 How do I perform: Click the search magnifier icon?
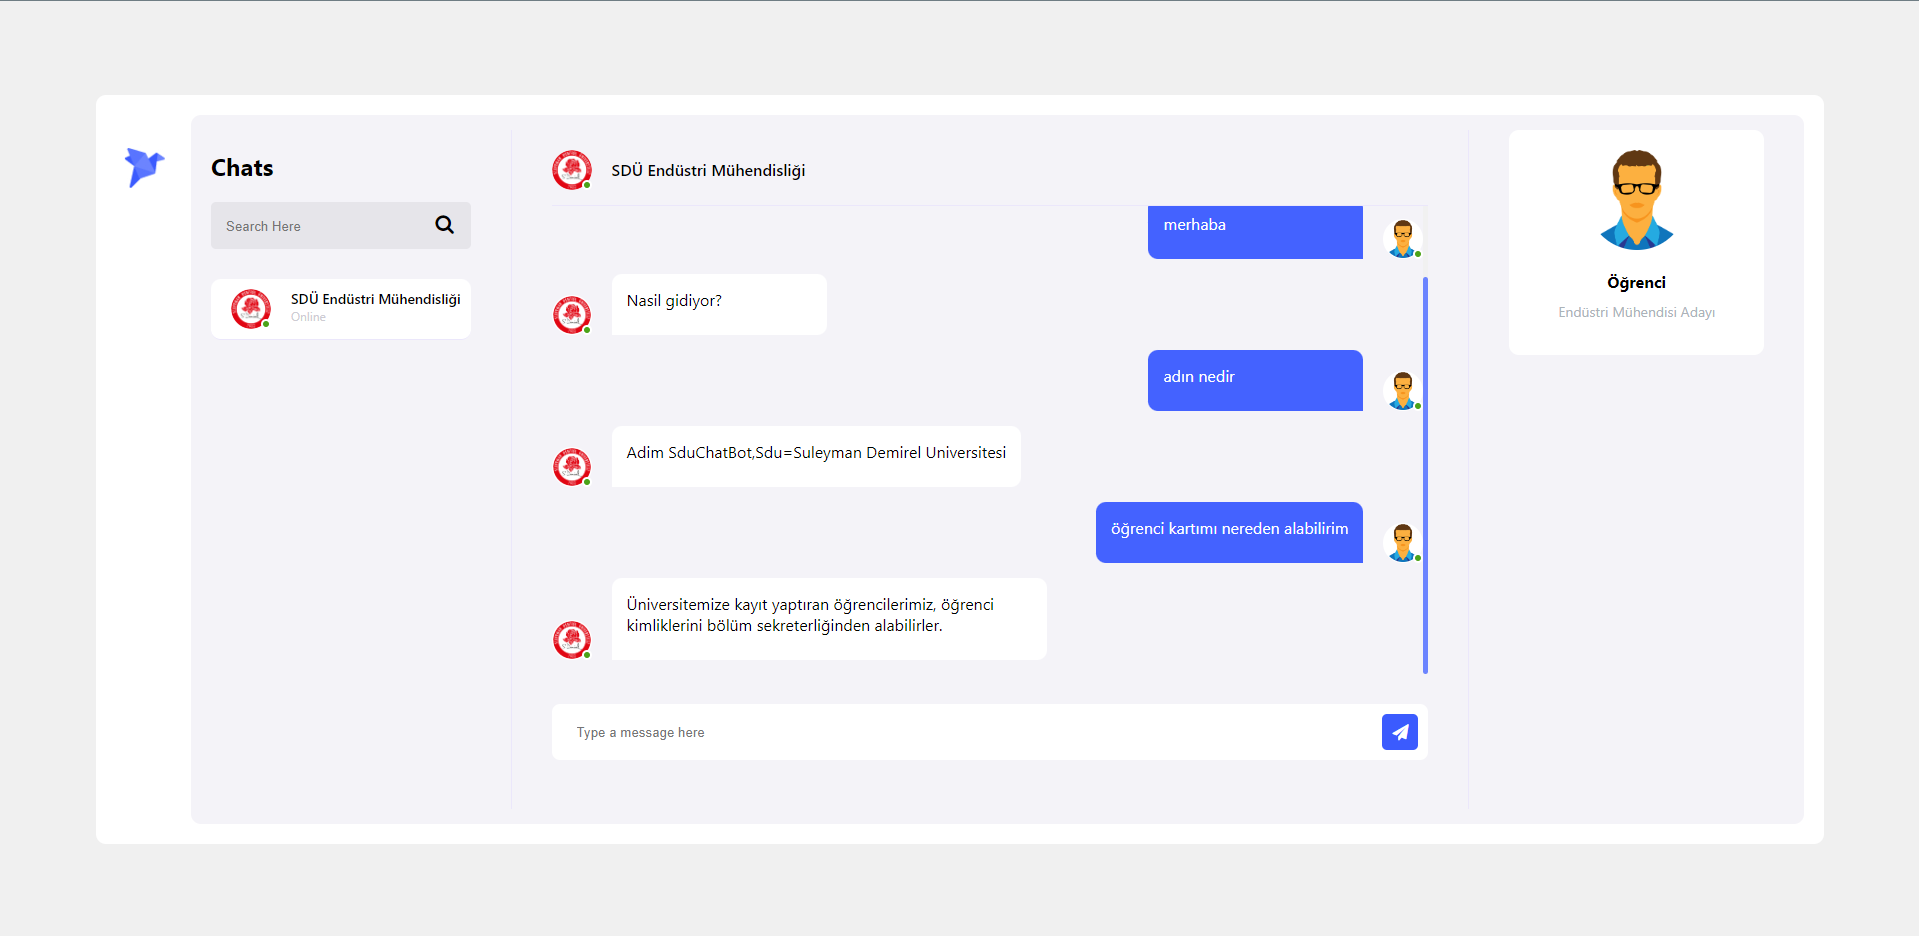pyautogui.click(x=445, y=225)
